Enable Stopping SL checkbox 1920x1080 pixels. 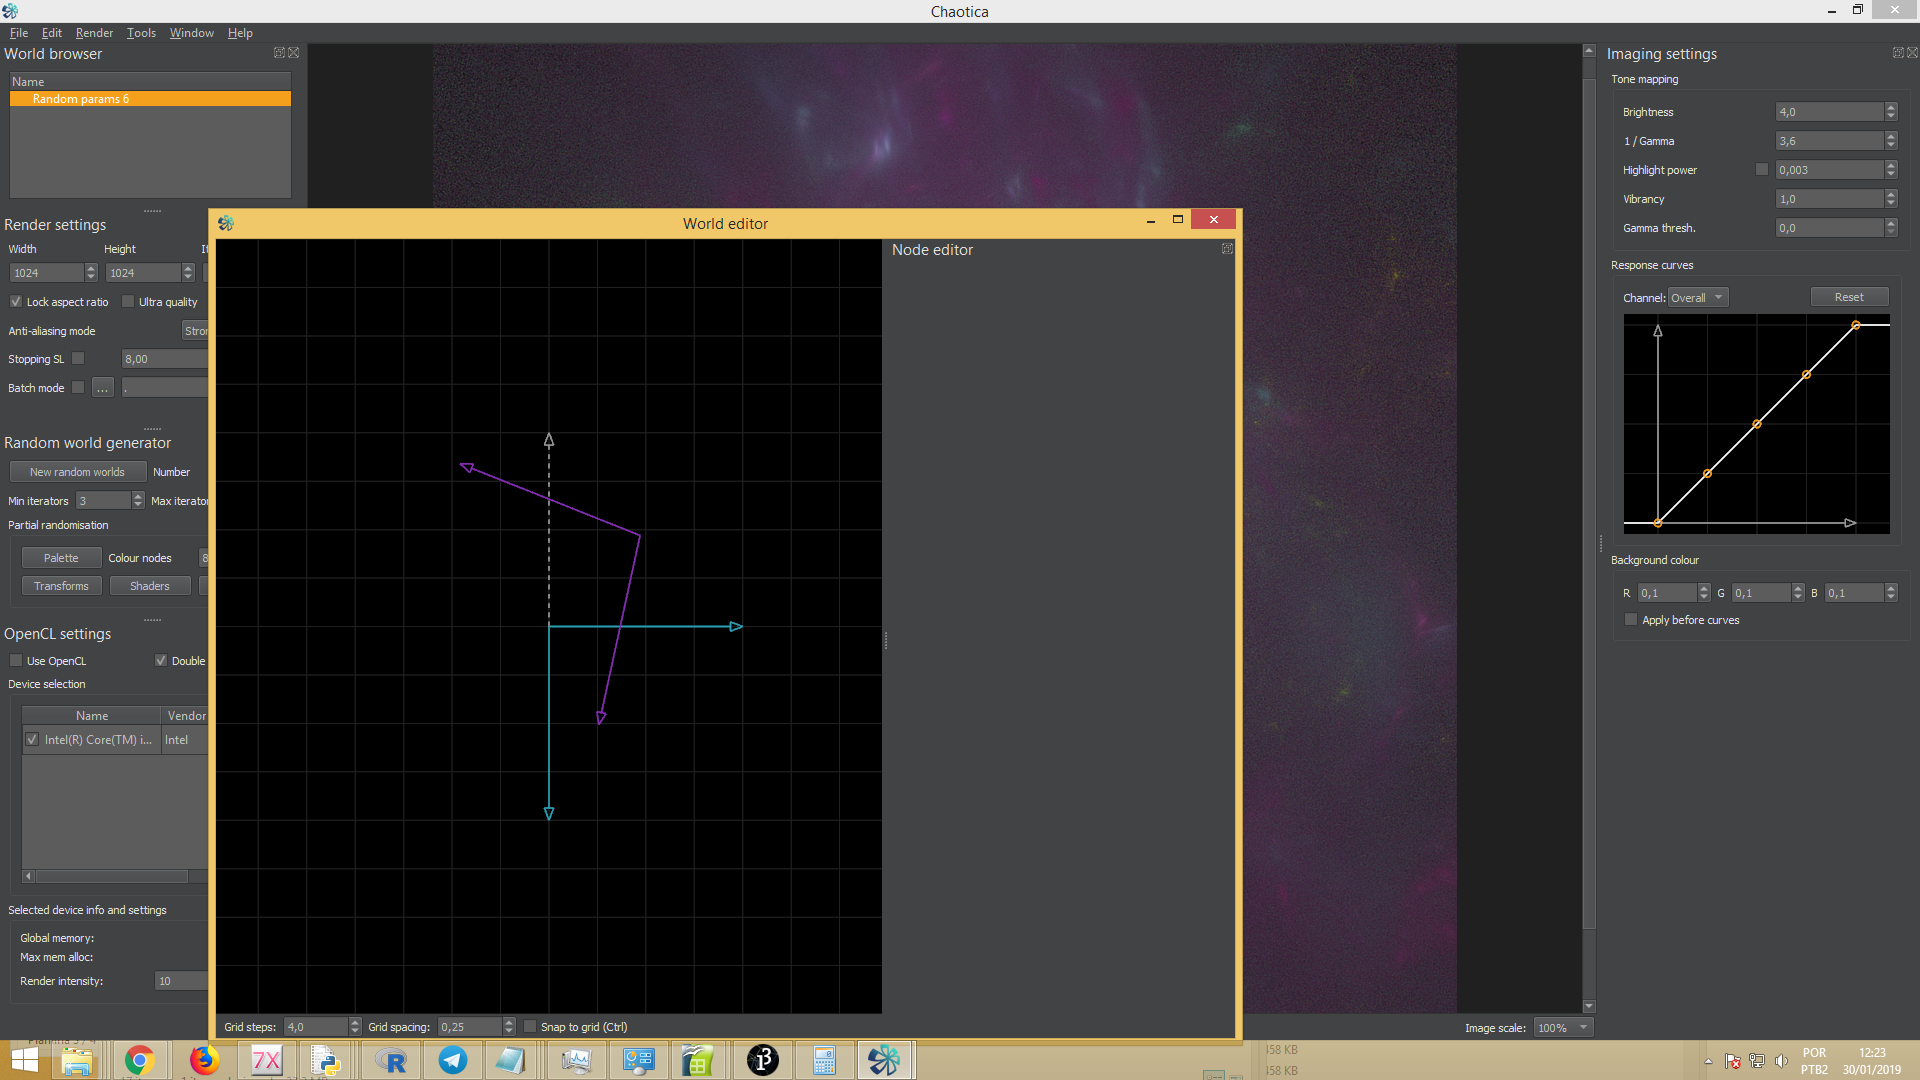click(x=78, y=358)
